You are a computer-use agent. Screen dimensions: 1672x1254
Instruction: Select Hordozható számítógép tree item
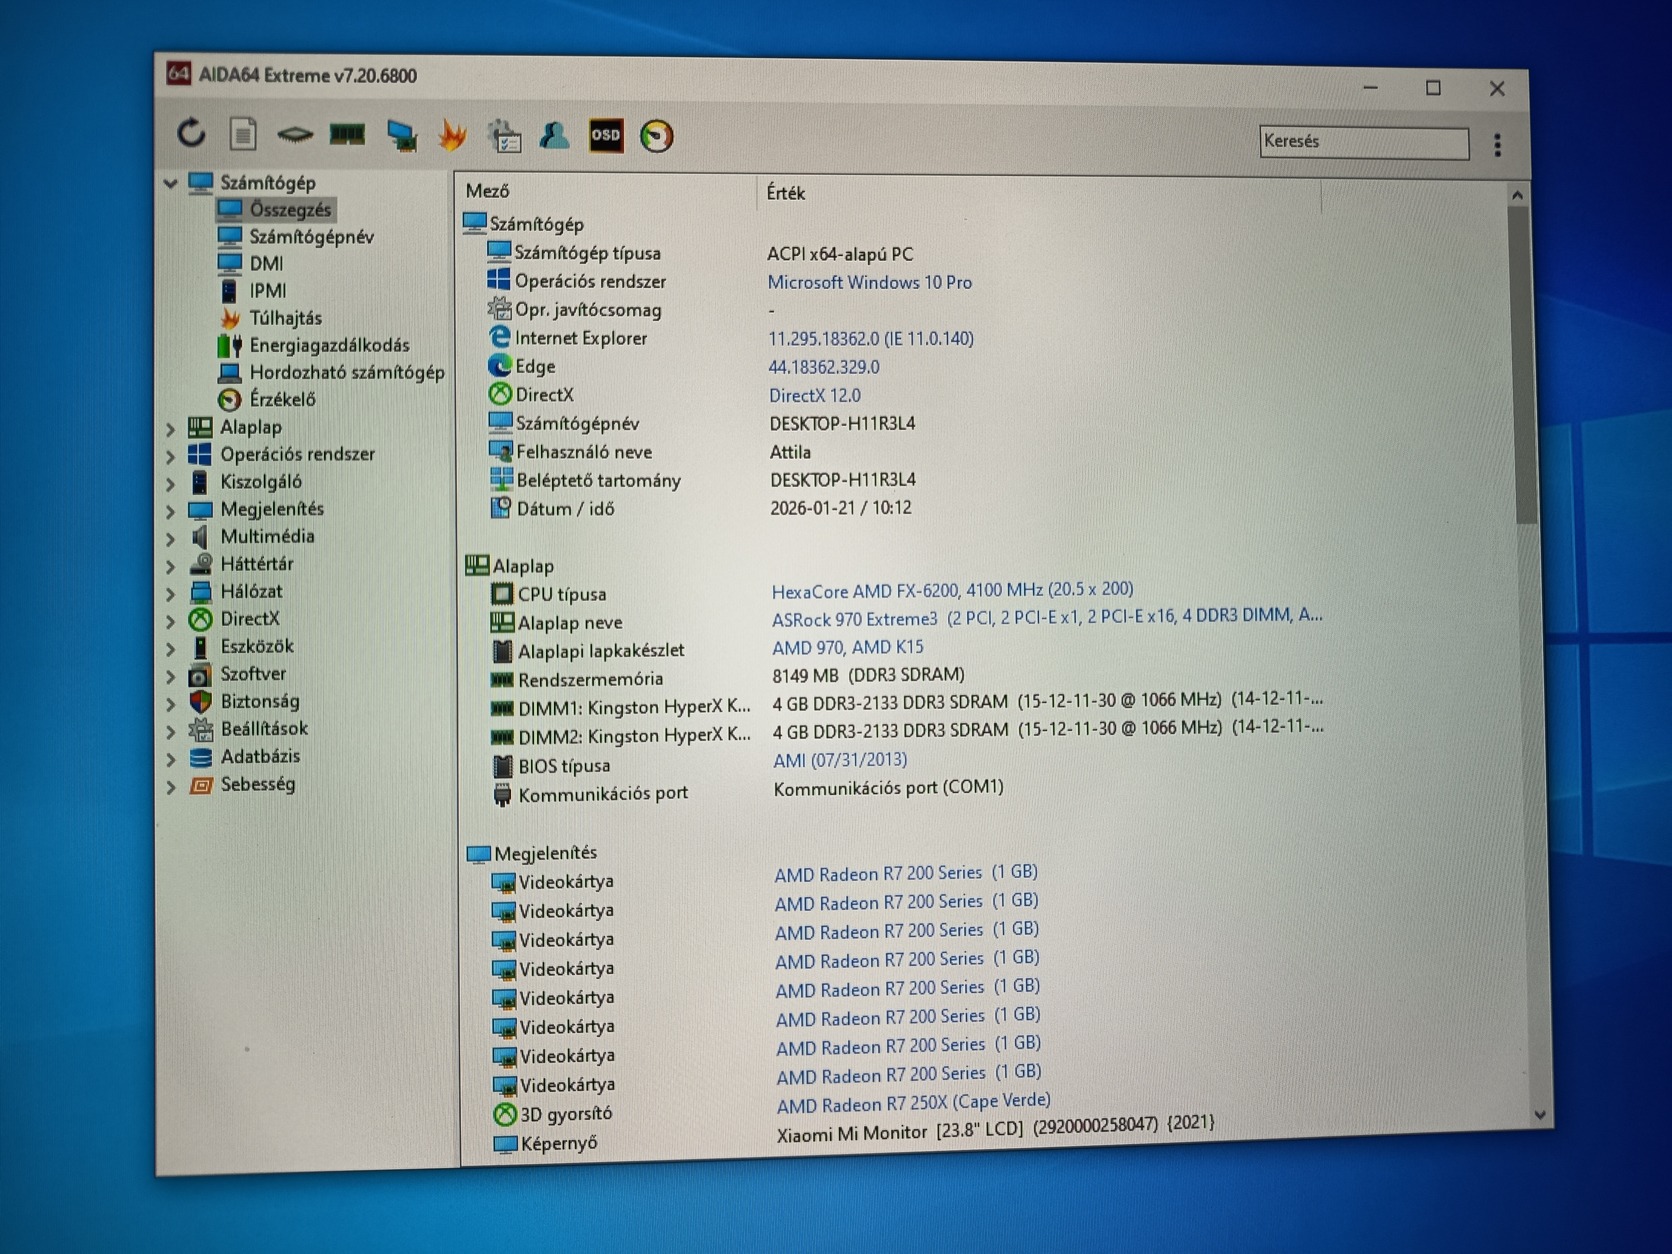click(346, 372)
